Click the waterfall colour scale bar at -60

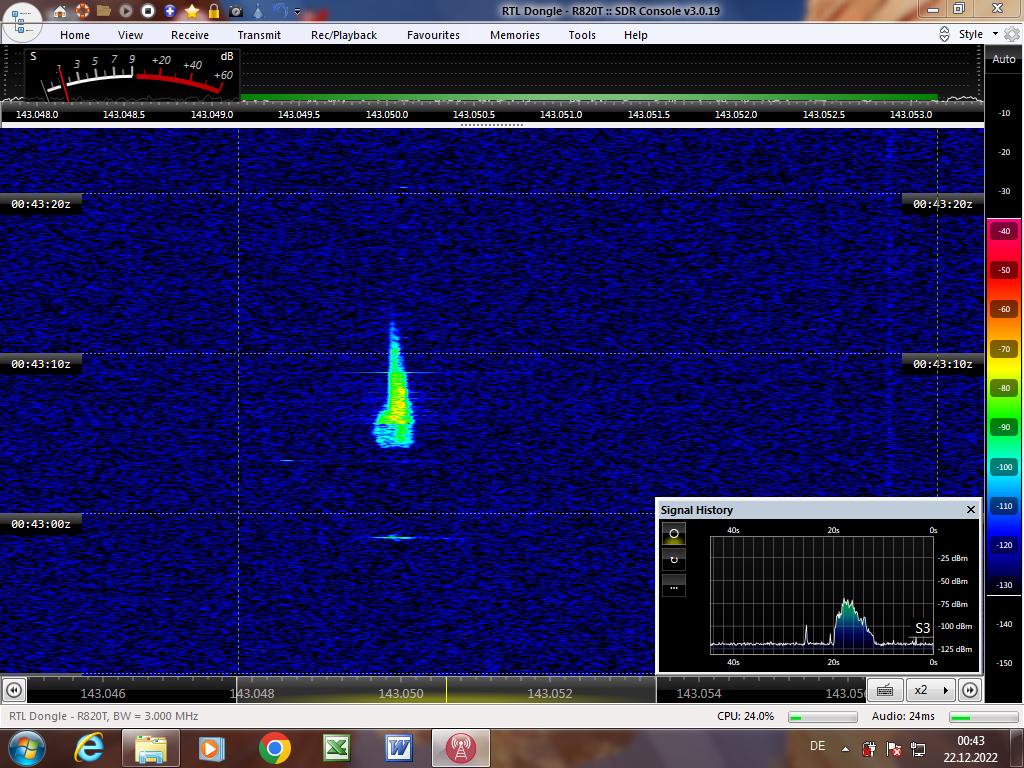[x=1004, y=309]
